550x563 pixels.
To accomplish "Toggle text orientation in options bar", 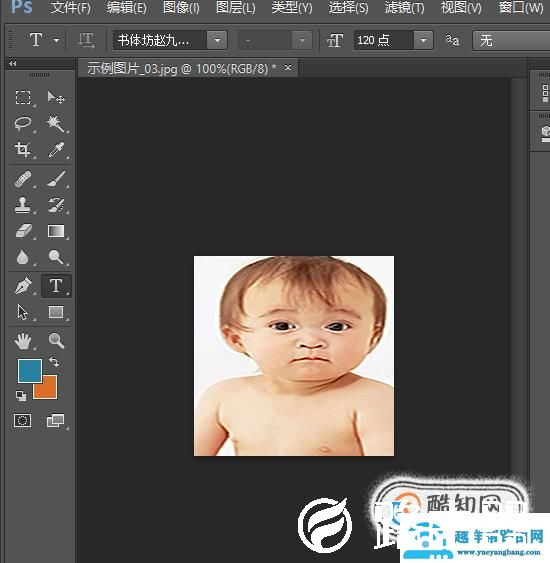I will pos(86,40).
